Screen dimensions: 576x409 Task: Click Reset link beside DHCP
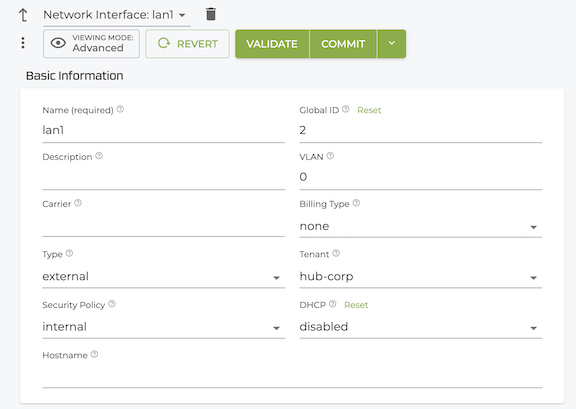(356, 305)
